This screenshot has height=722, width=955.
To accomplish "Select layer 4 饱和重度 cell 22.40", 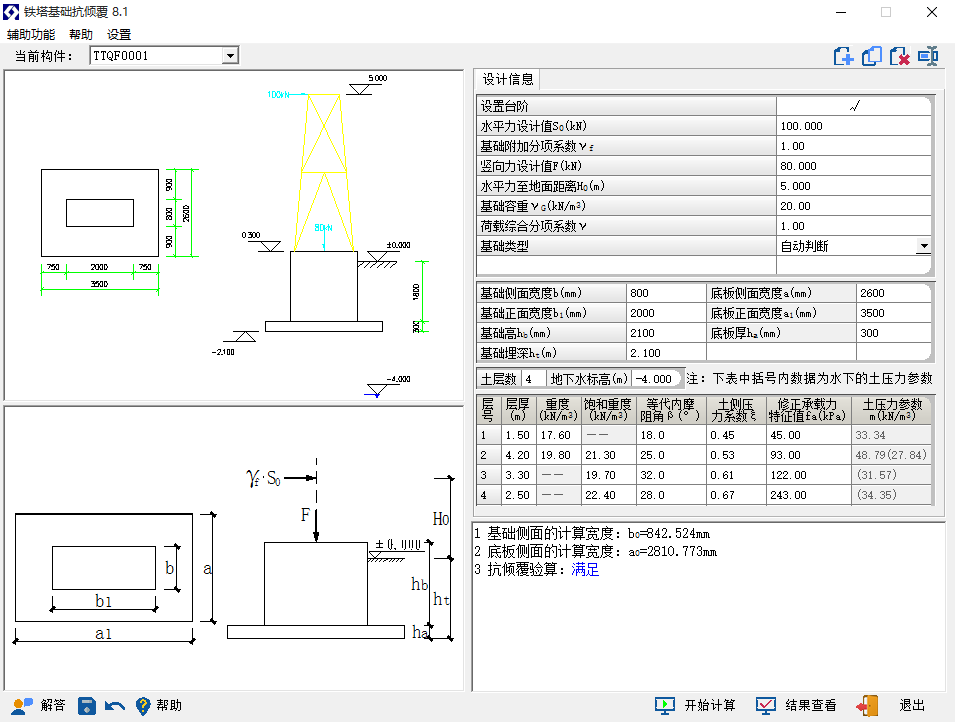I will (x=608, y=495).
